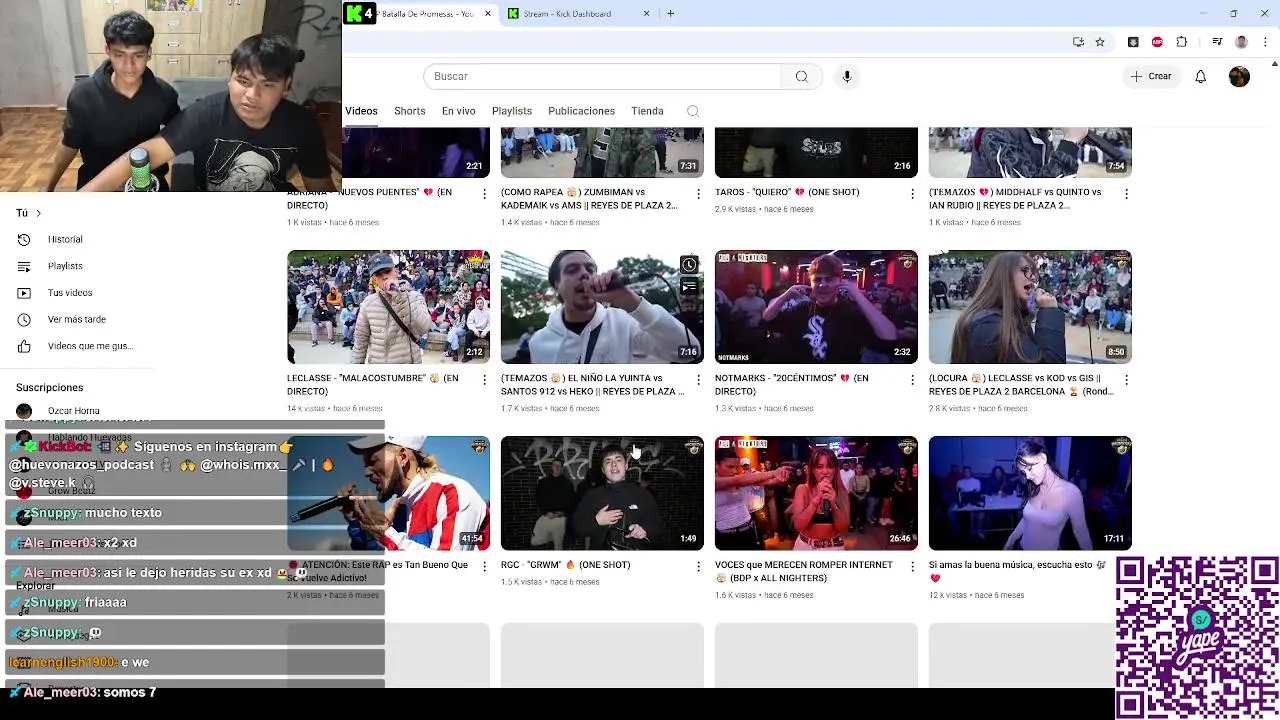The width and height of the screenshot is (1280, 720).
Task: Play VOCES que MERECEN ROMPER INTERNET thumbnail
Action: pos(816,493)
